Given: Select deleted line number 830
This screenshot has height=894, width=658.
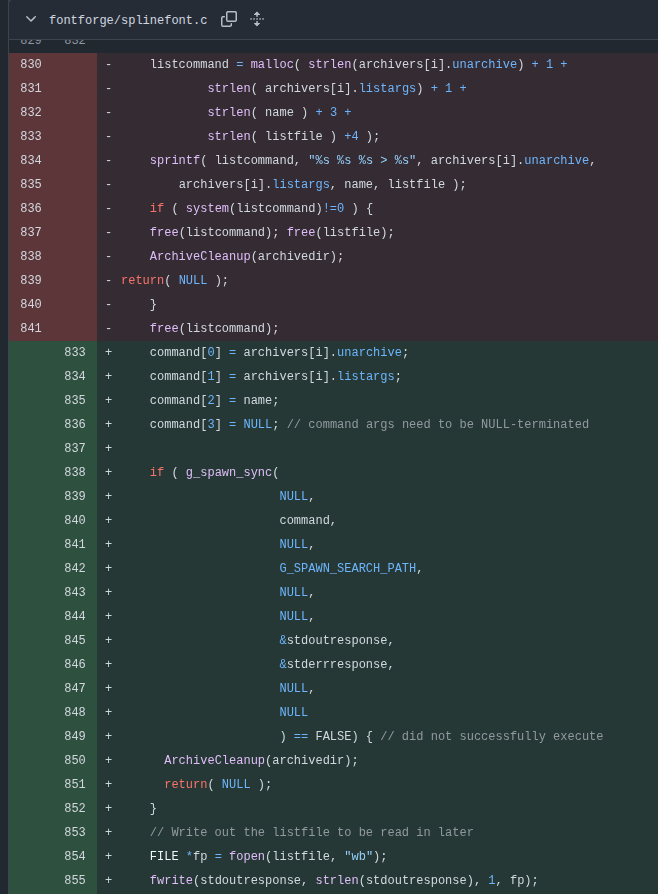Looking at the screenshot, I should point(31,64).
